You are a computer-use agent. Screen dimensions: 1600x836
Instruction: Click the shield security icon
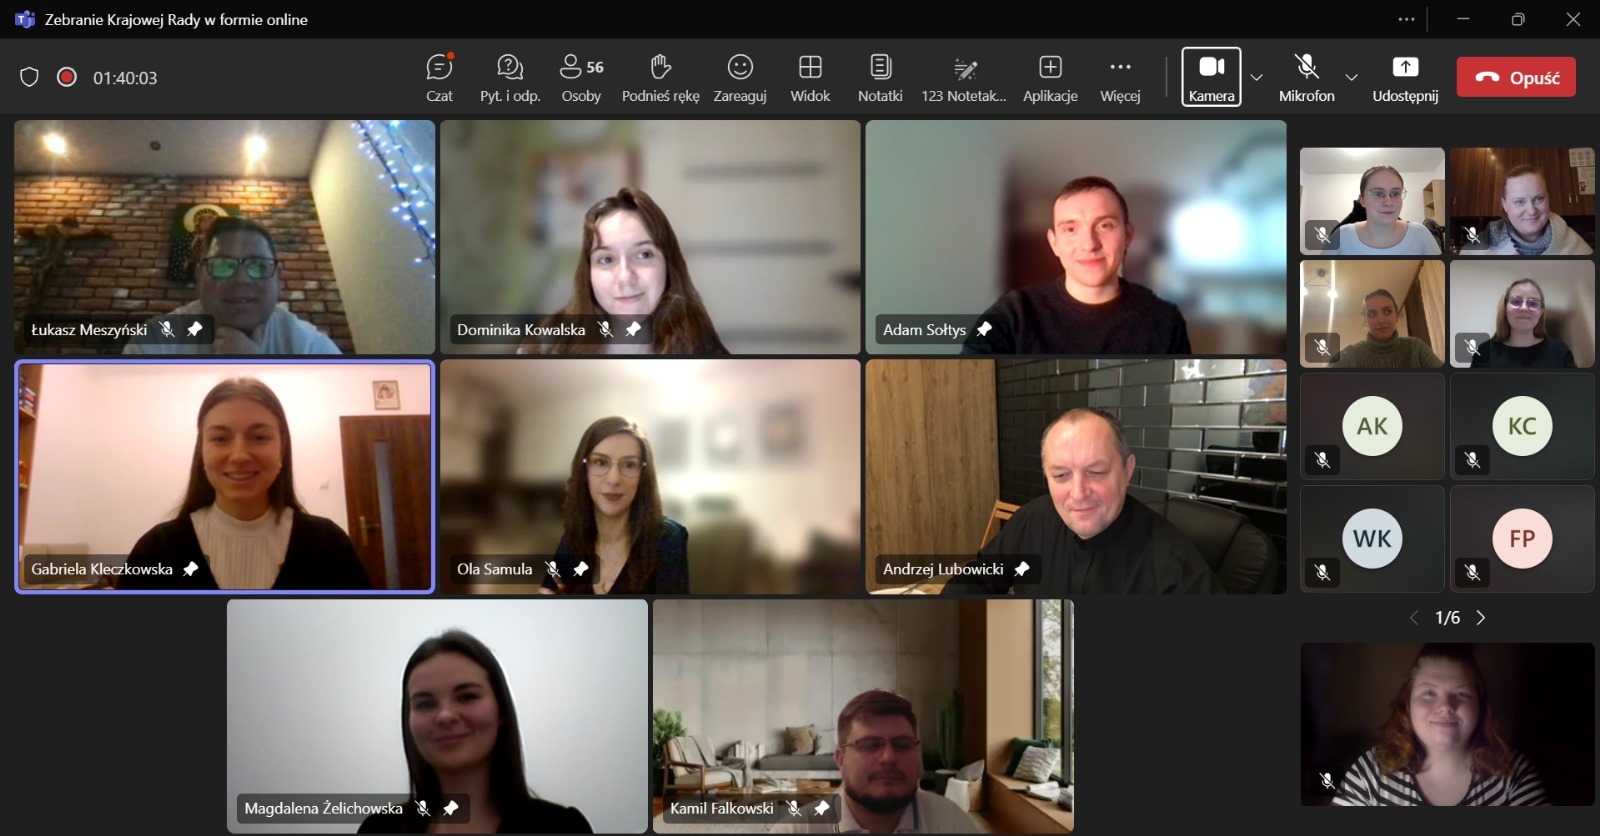(30, 77)
